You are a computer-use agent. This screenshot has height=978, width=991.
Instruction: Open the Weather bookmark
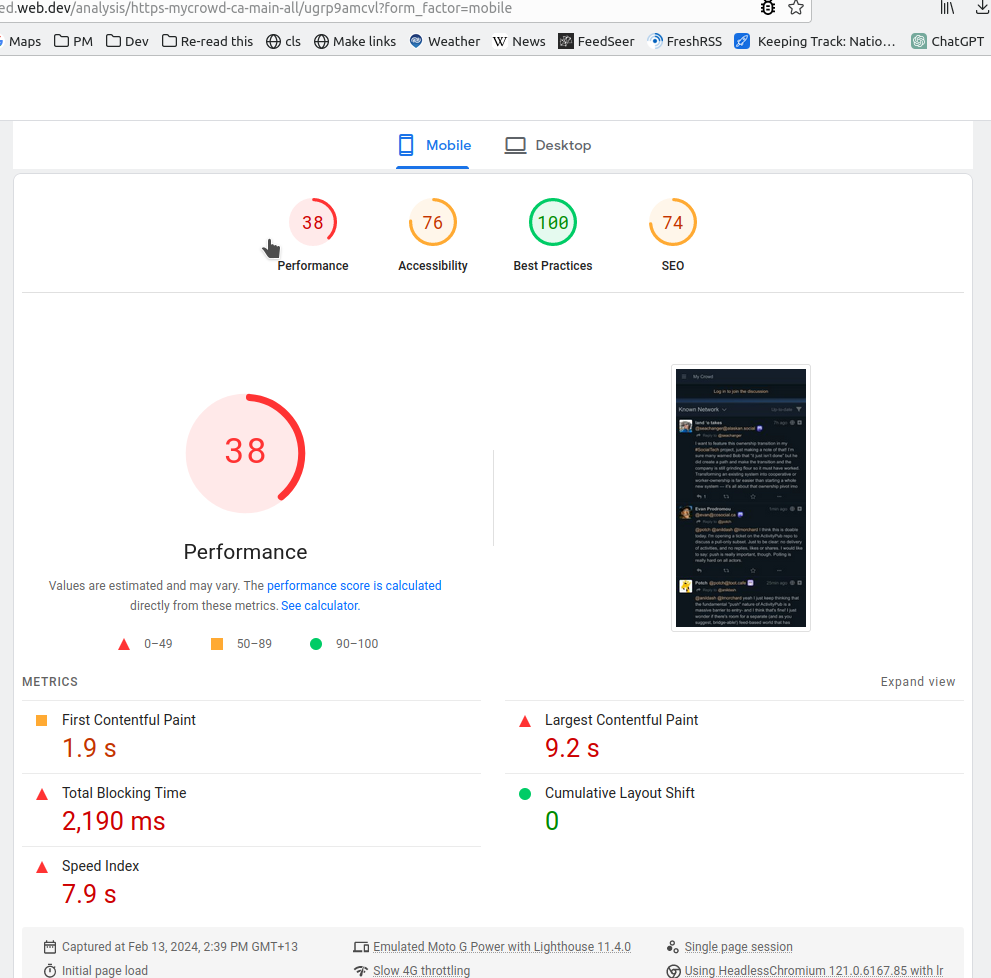tap(444, 41)
